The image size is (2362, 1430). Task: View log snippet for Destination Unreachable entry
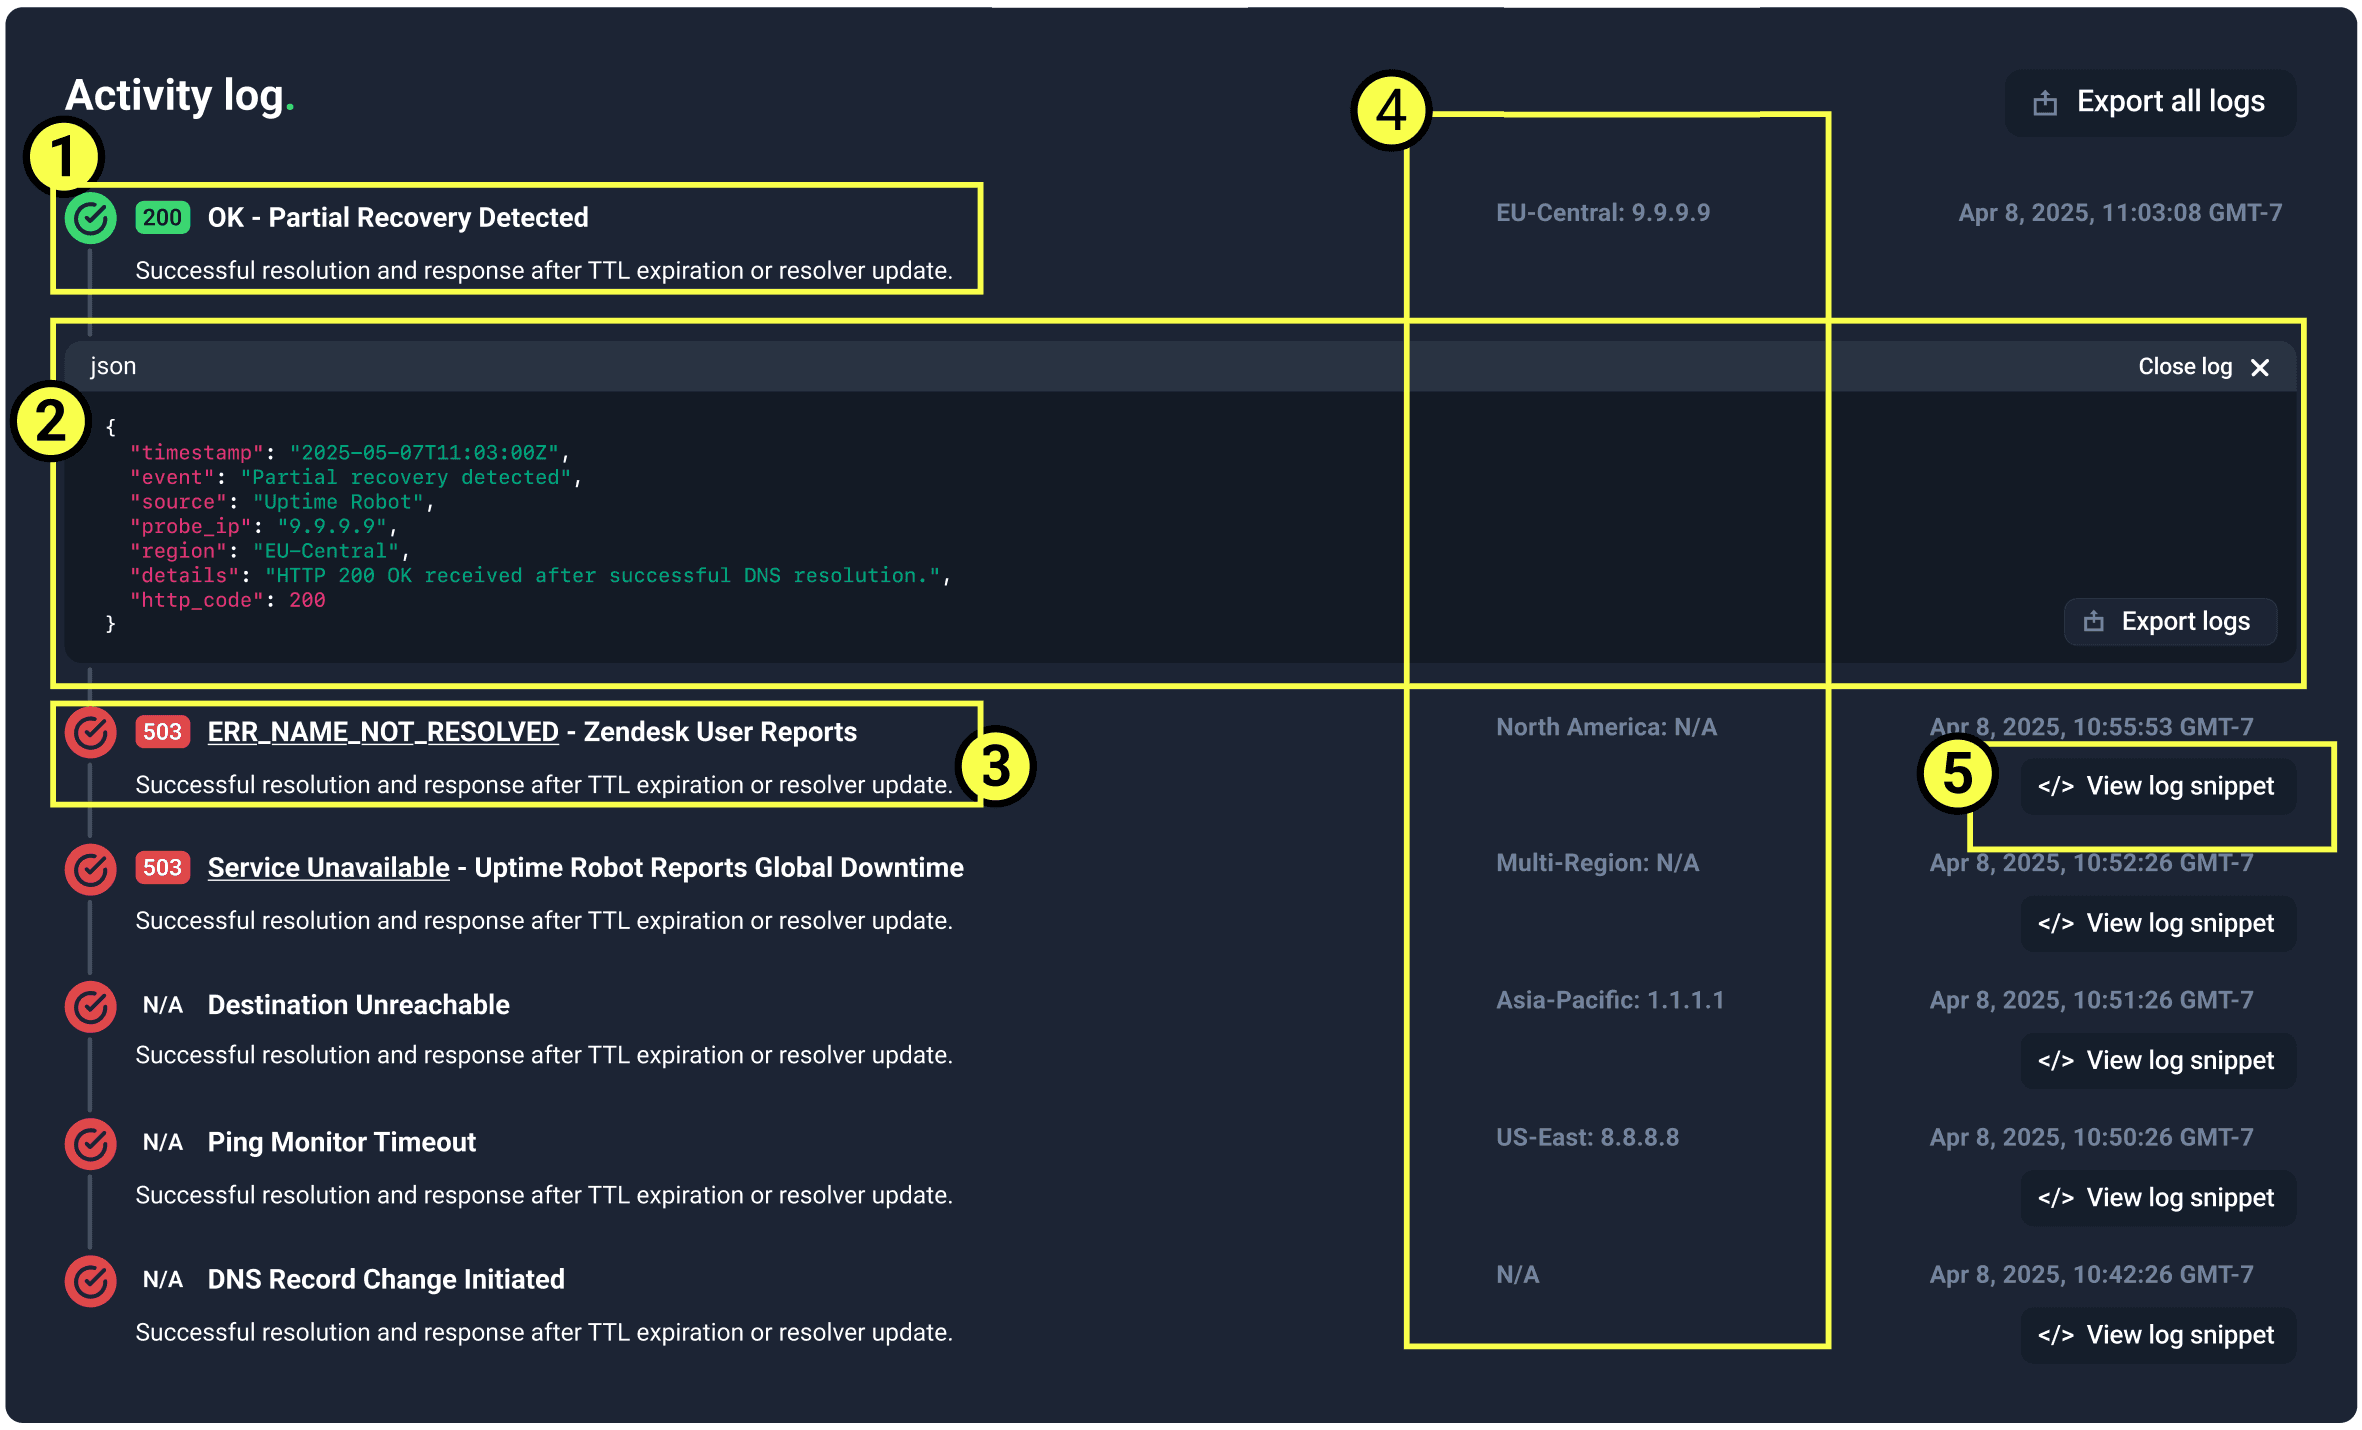pyautogui.click(x=2158, y=1061)
